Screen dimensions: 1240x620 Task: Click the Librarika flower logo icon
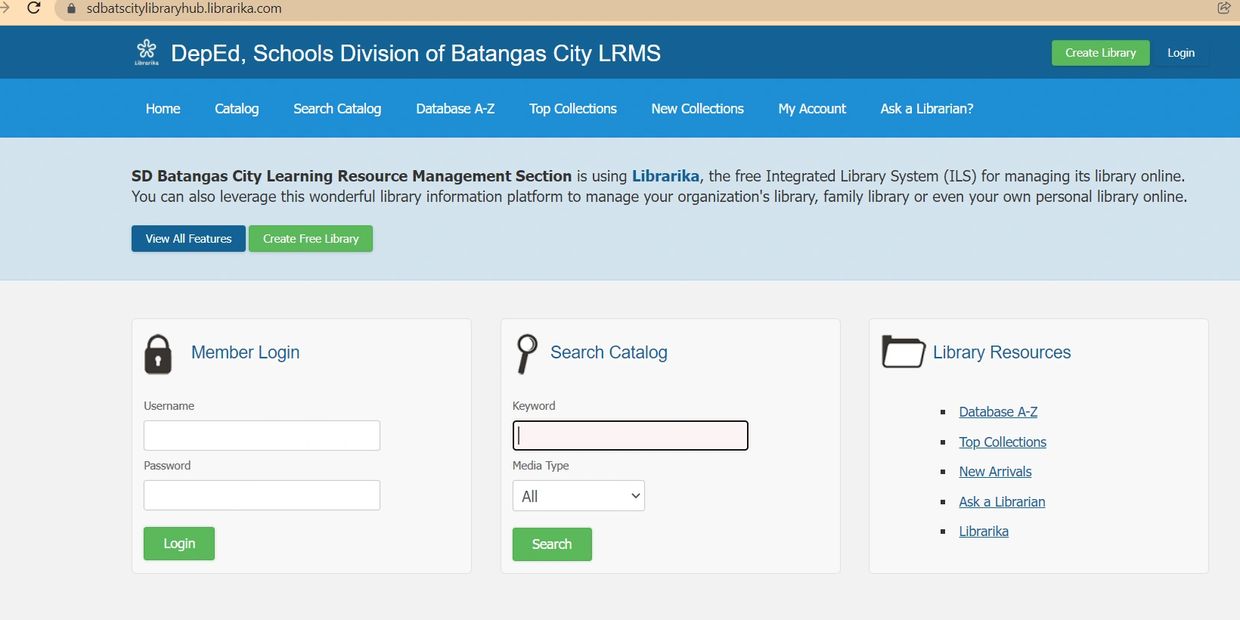pos(147,52)
